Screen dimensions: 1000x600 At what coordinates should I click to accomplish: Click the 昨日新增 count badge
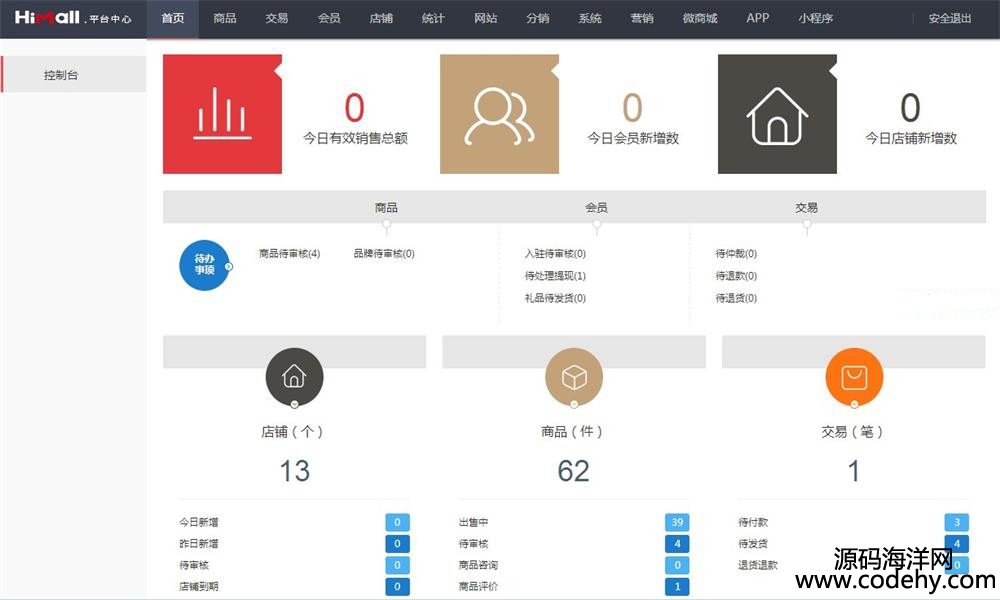point(397,544)
